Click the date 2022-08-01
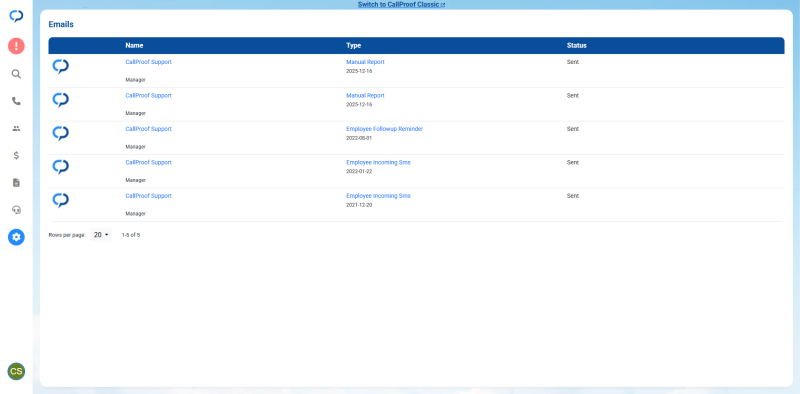Image resolution: width=800 pixels, height=394 pixels. click(359, 138)
